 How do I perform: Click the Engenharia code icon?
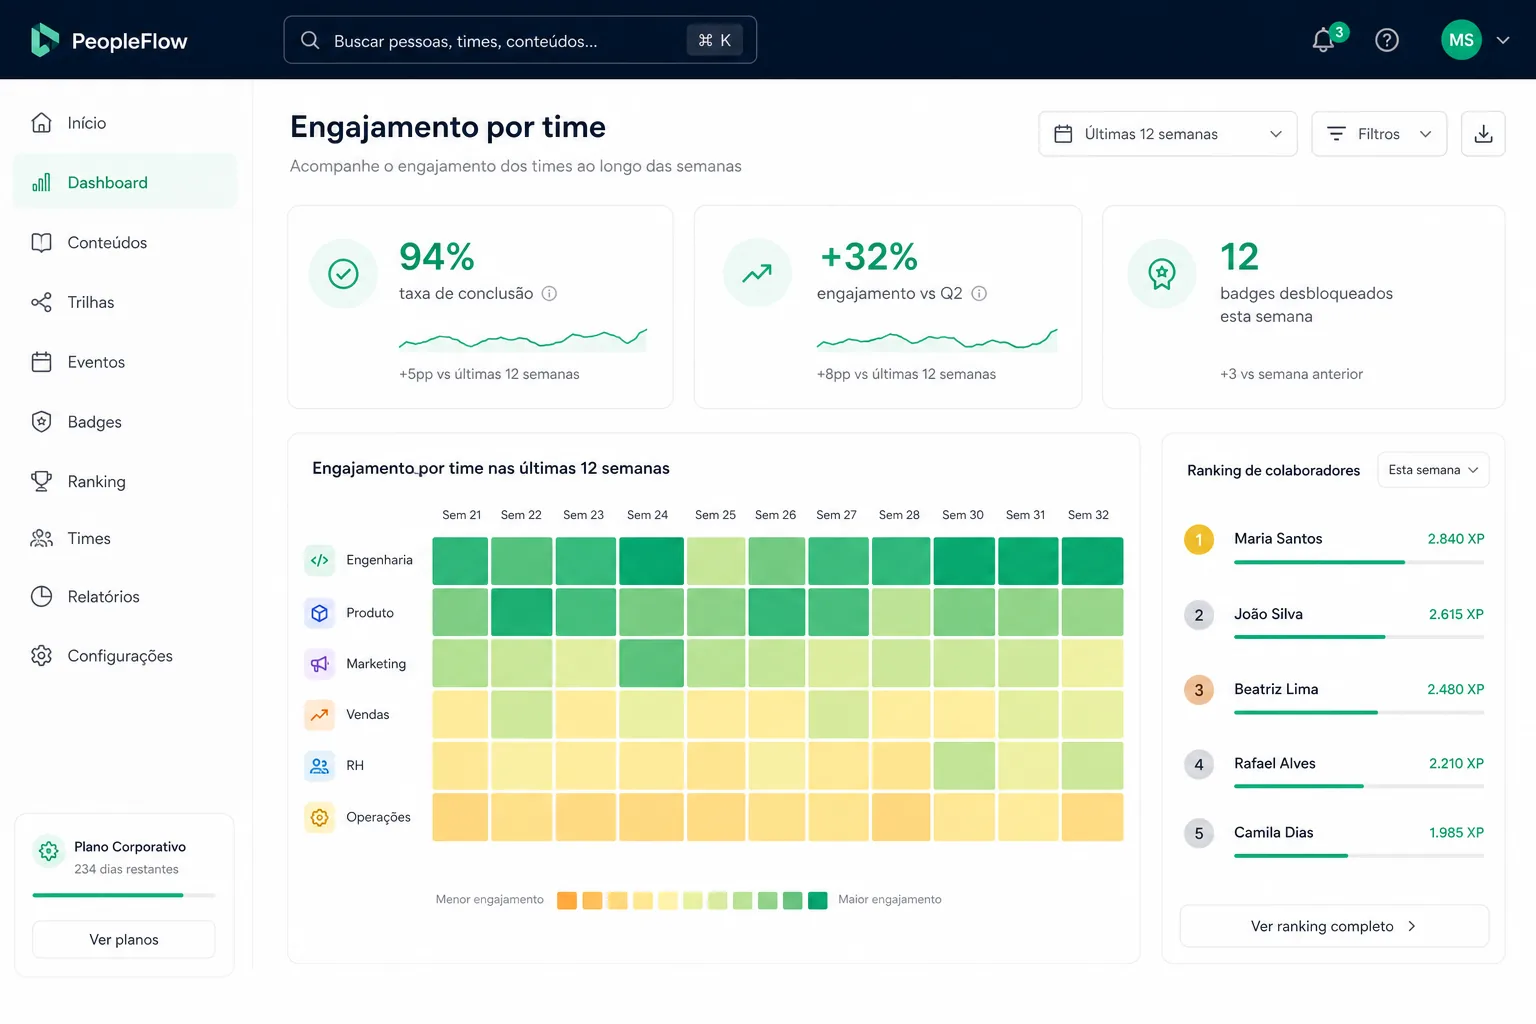point(319,560)
